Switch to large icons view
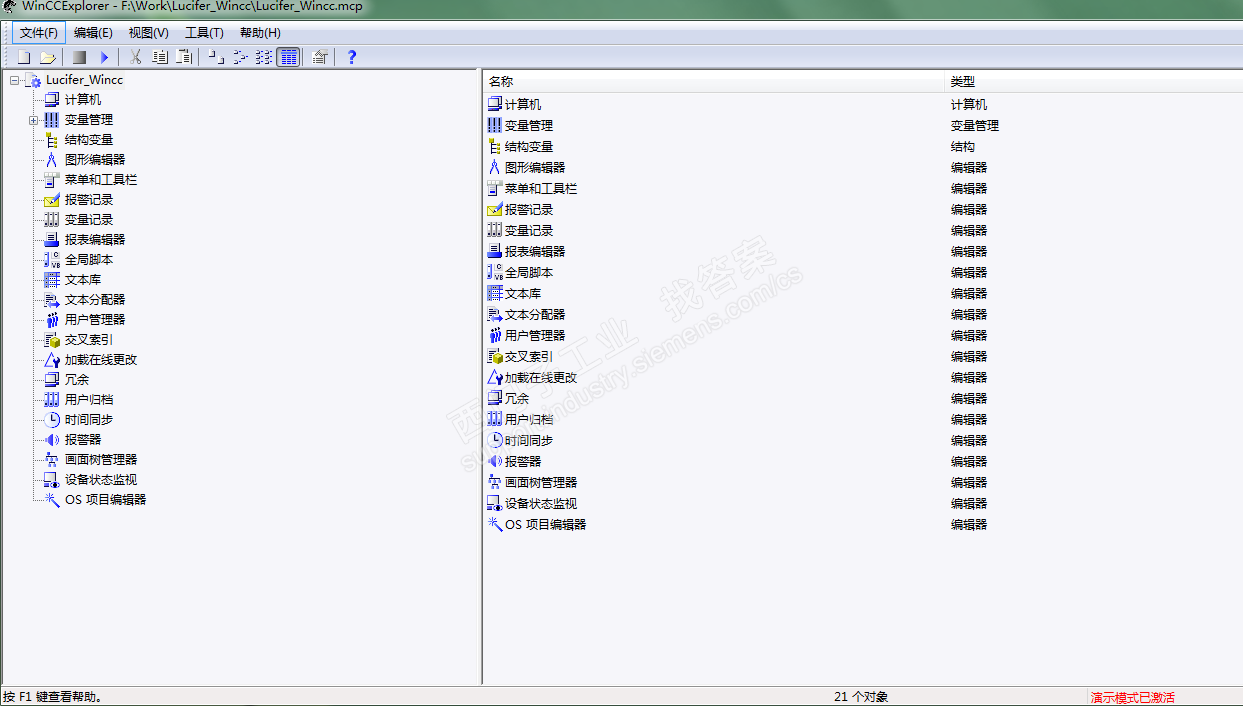This screenshot has width=1243, height=706. (x=216, y=57)
